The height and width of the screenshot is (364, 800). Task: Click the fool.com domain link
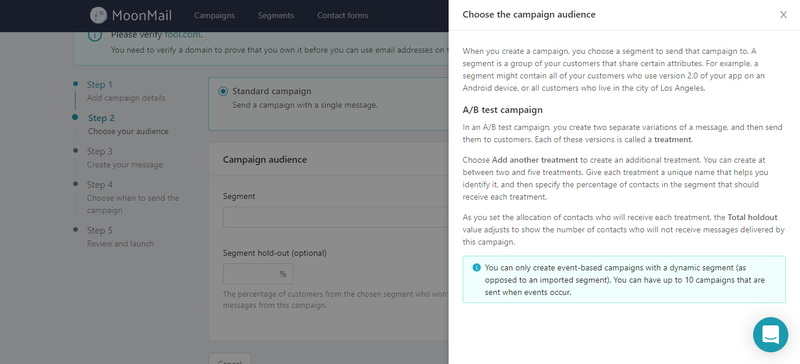183,35
